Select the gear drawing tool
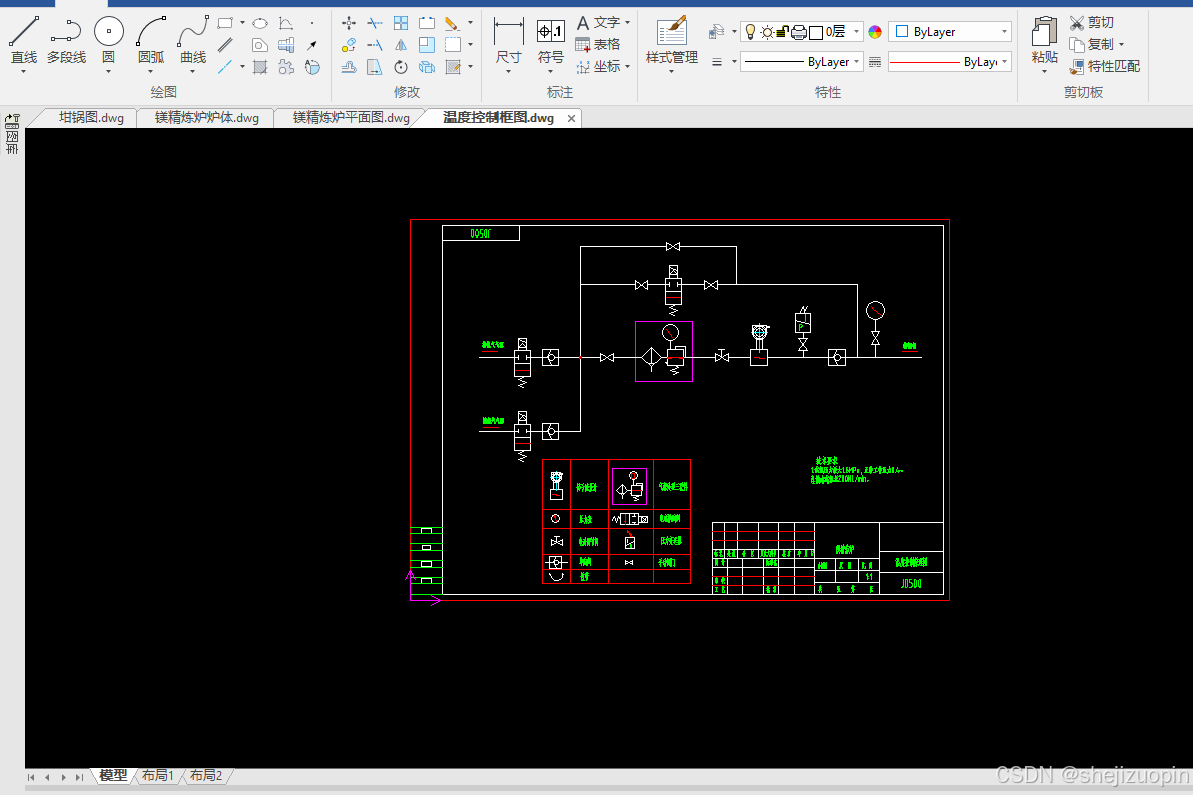 (x=286, y=67)
